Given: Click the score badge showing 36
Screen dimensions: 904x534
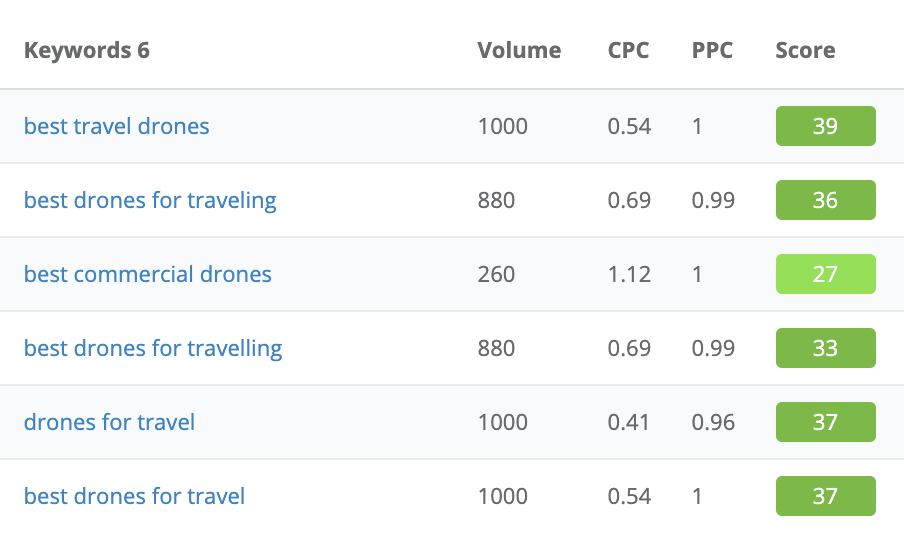Looking at the screenshot, I should (x=825, y=200).
